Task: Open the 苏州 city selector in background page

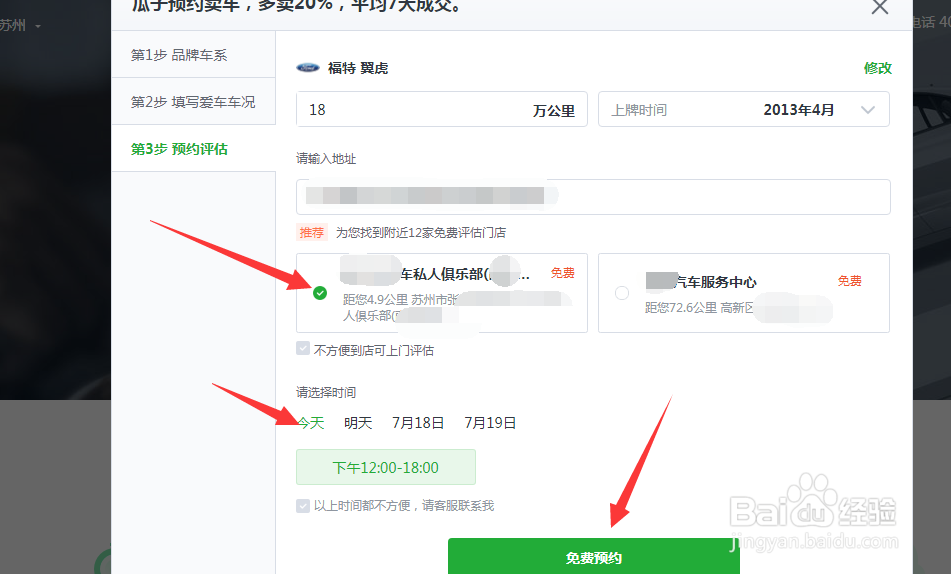Action: [20, 25]
